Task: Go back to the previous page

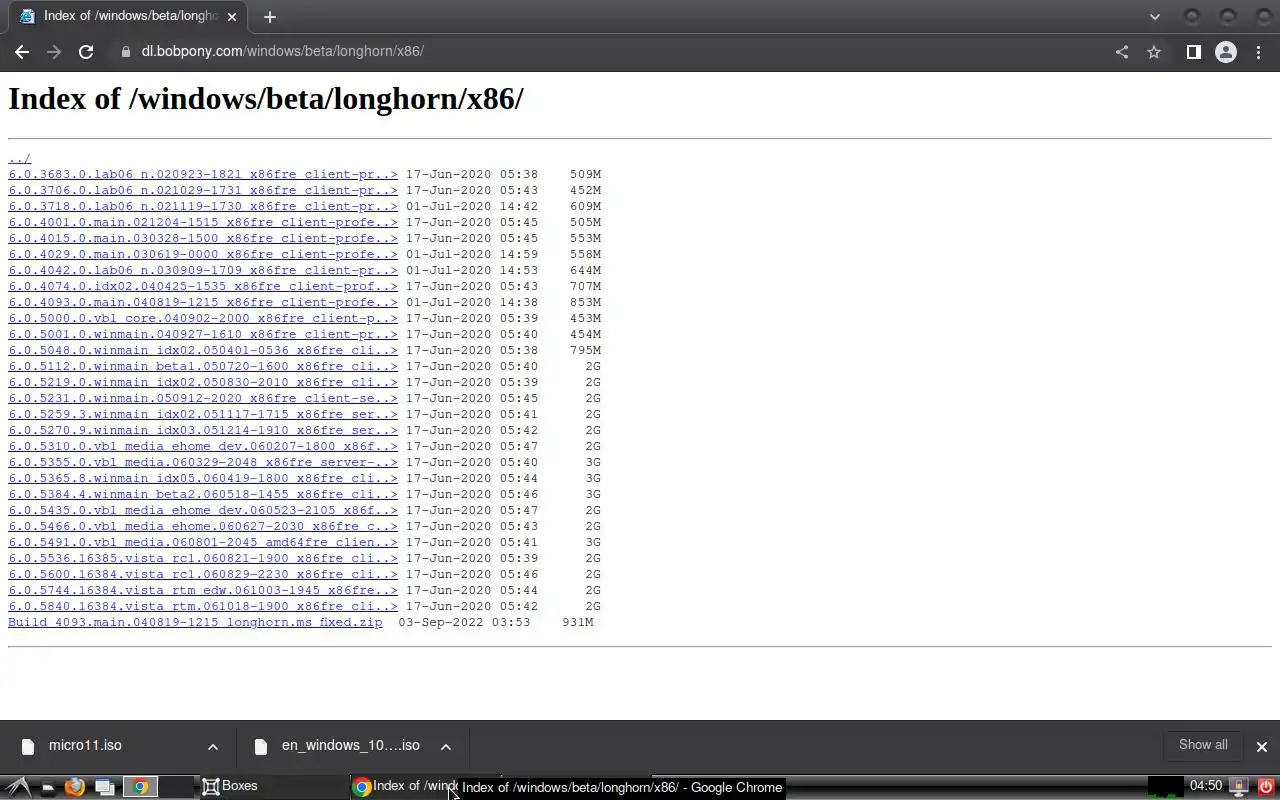Action: (x=22, y=52)
